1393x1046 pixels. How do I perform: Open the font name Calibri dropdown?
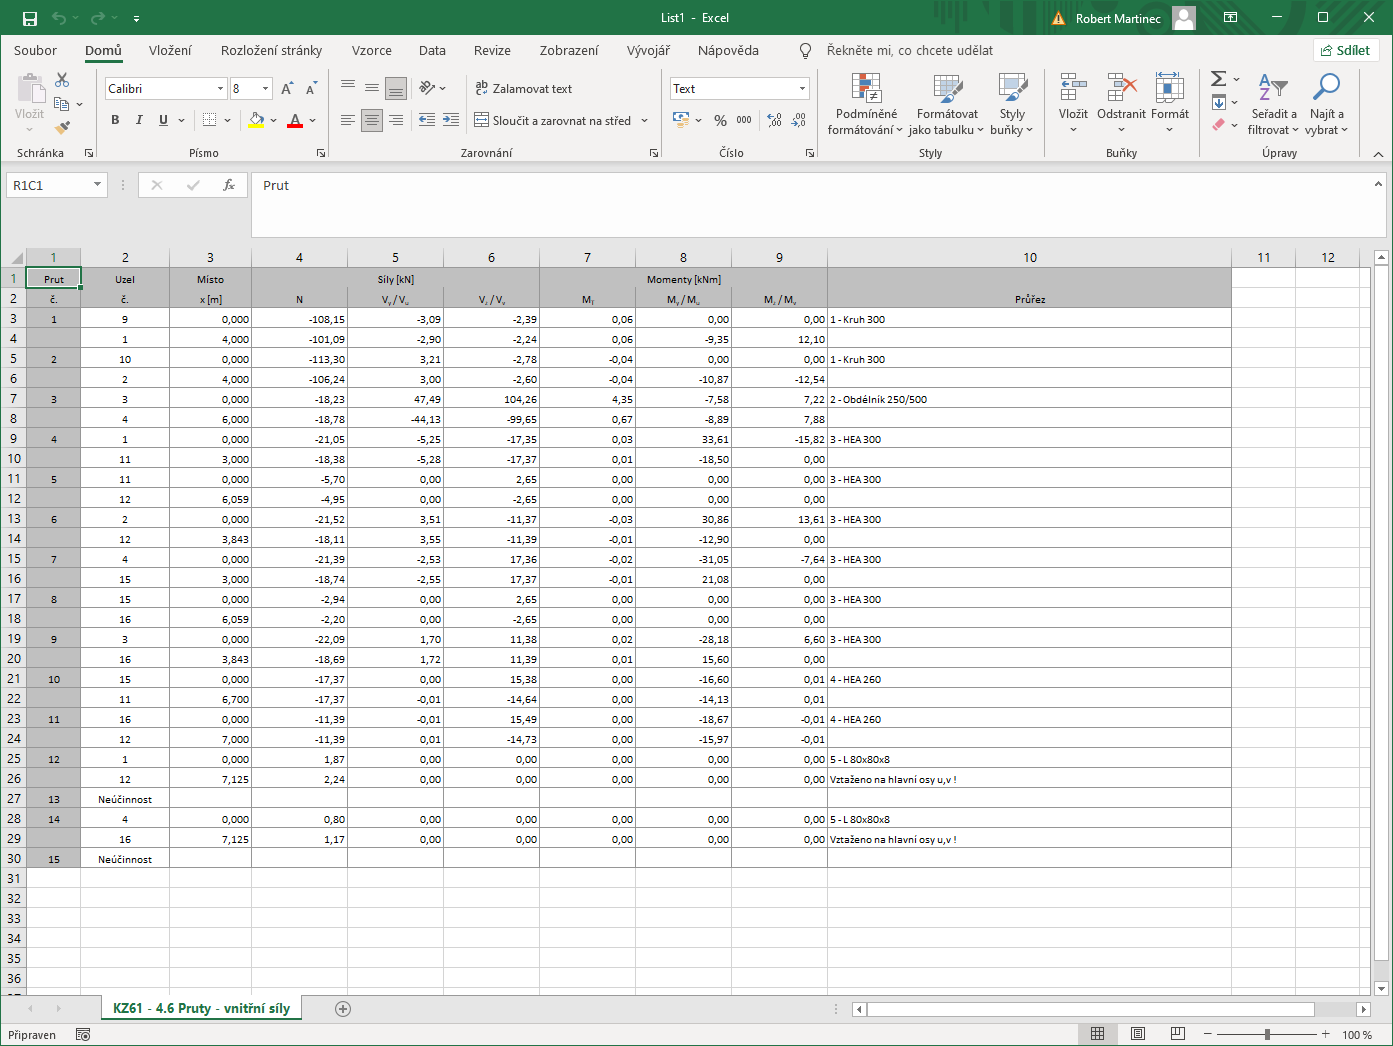pos(221,89)
